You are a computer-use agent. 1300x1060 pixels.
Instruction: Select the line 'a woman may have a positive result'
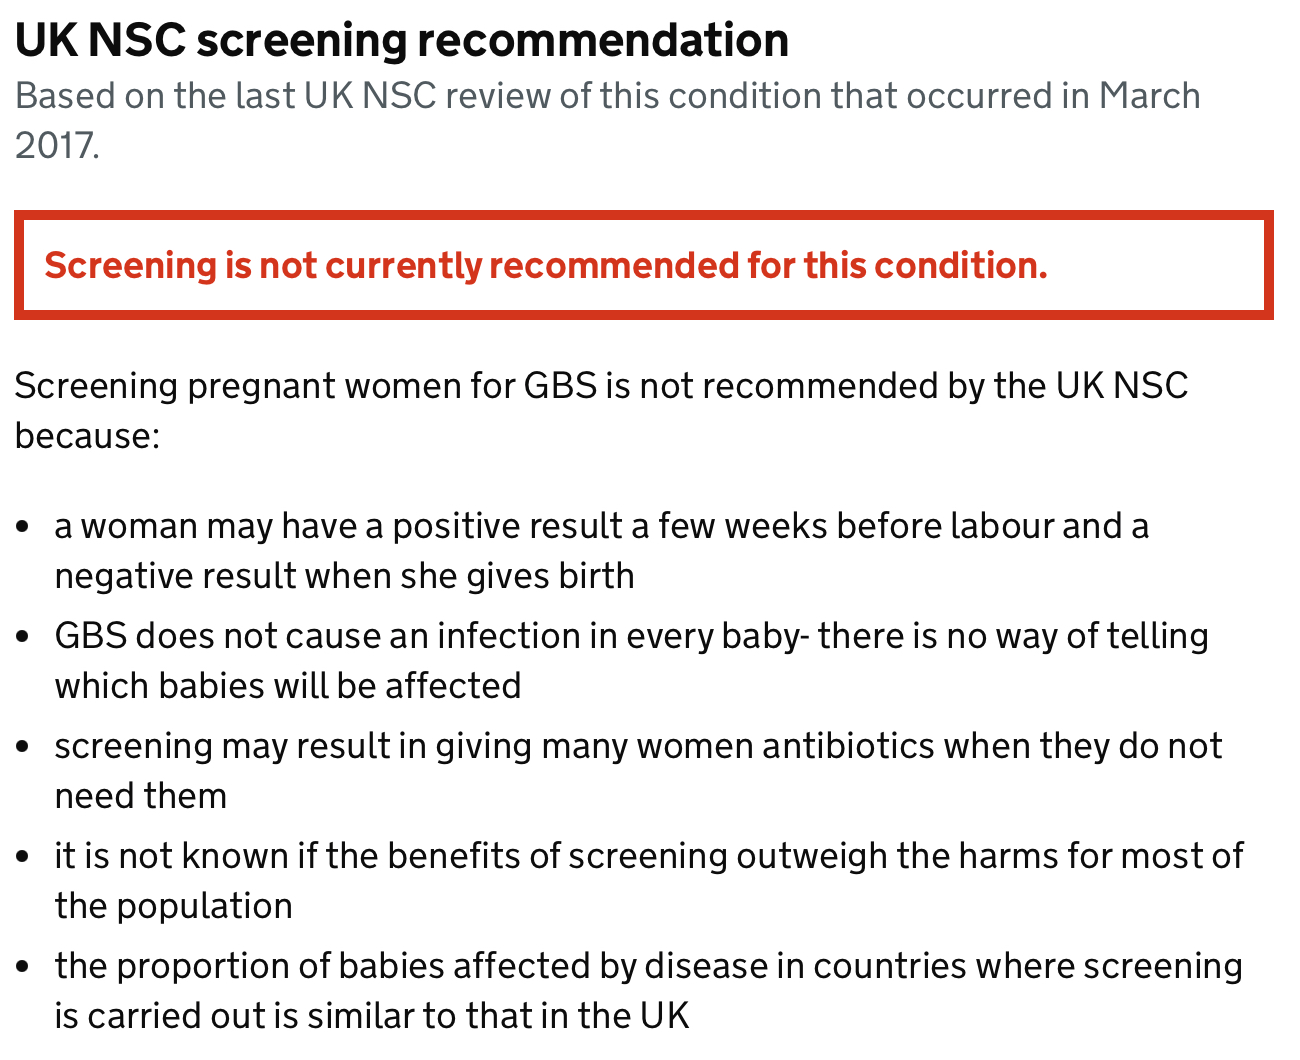click(601, 526)
